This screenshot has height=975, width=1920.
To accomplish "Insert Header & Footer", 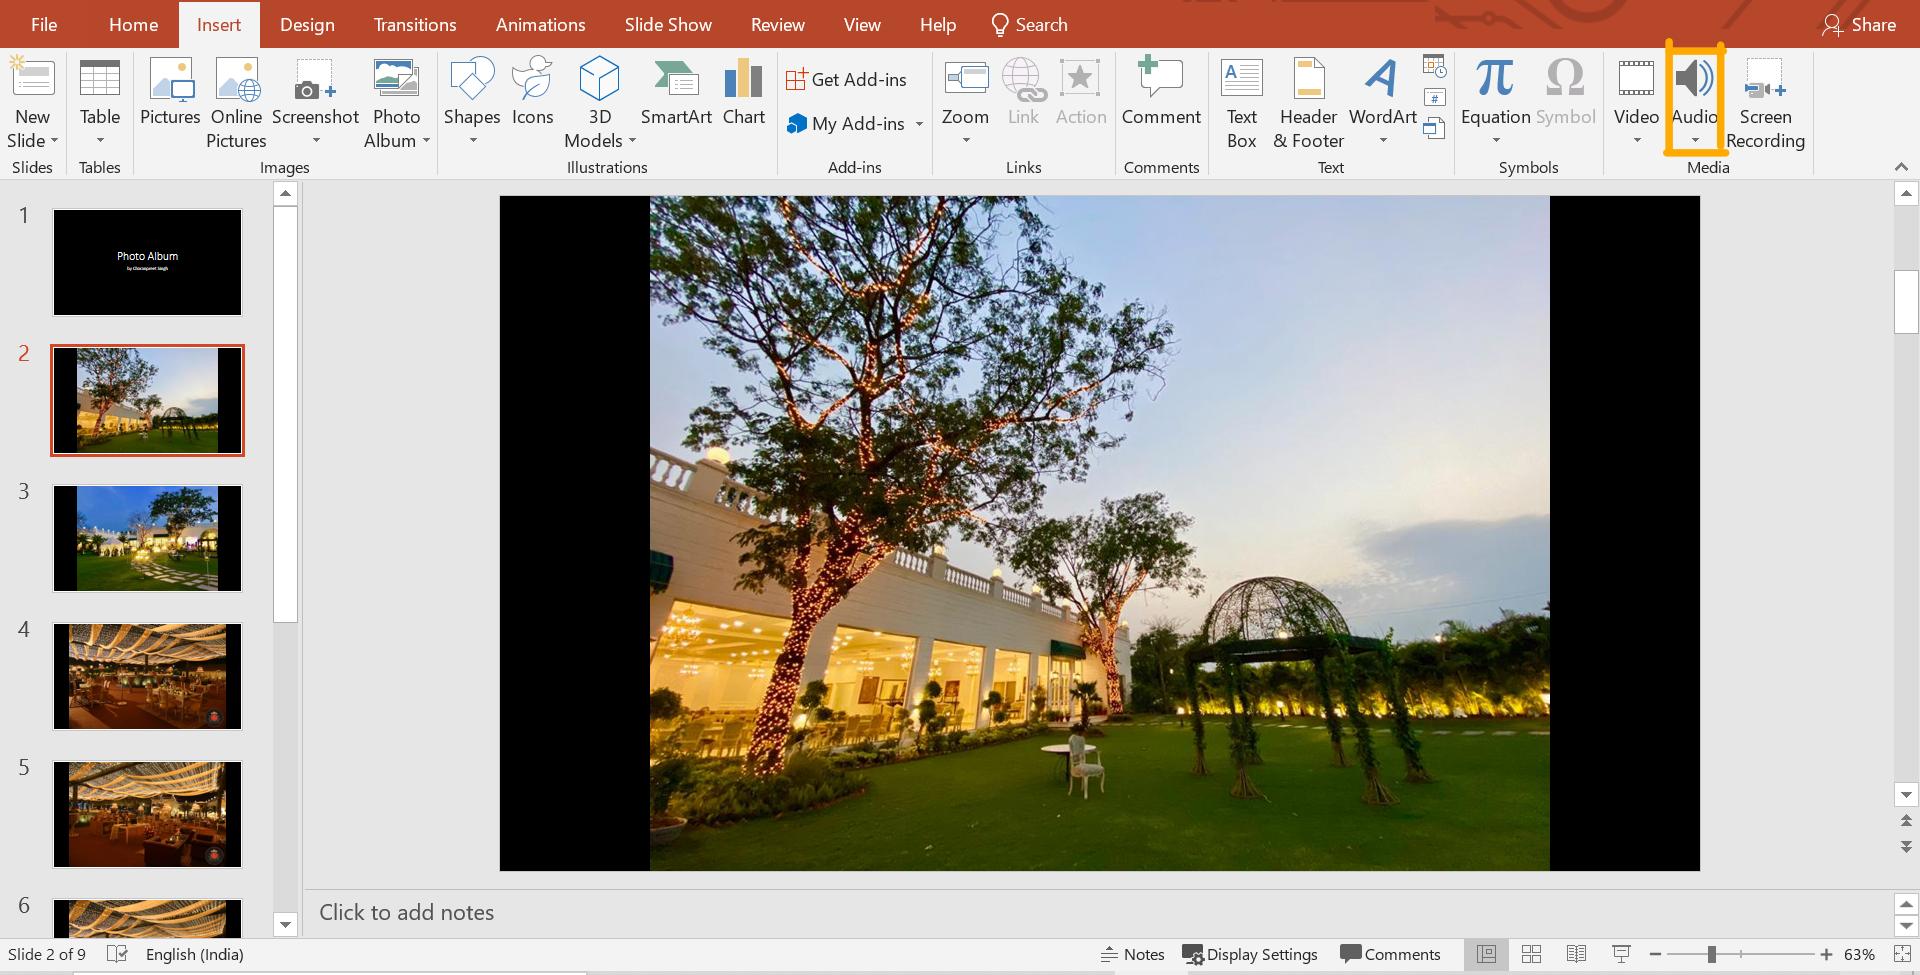I will click(1307, 100).
